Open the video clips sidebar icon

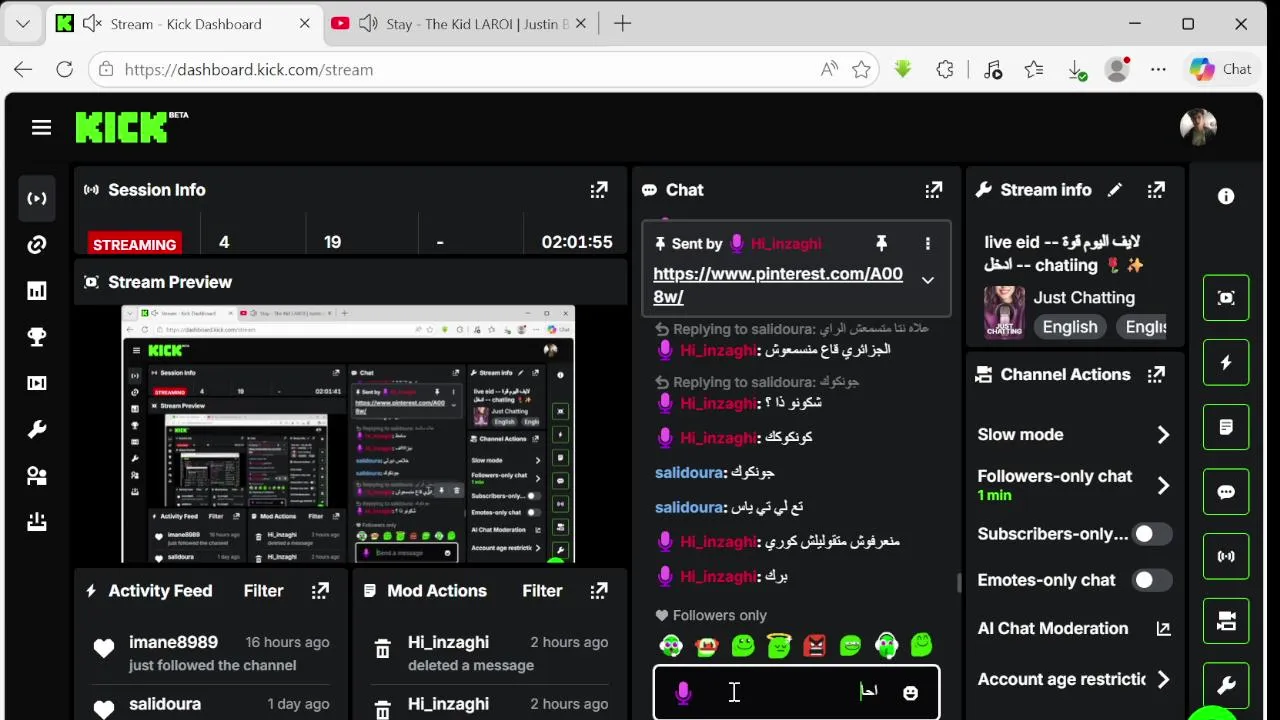click(37, 383)
